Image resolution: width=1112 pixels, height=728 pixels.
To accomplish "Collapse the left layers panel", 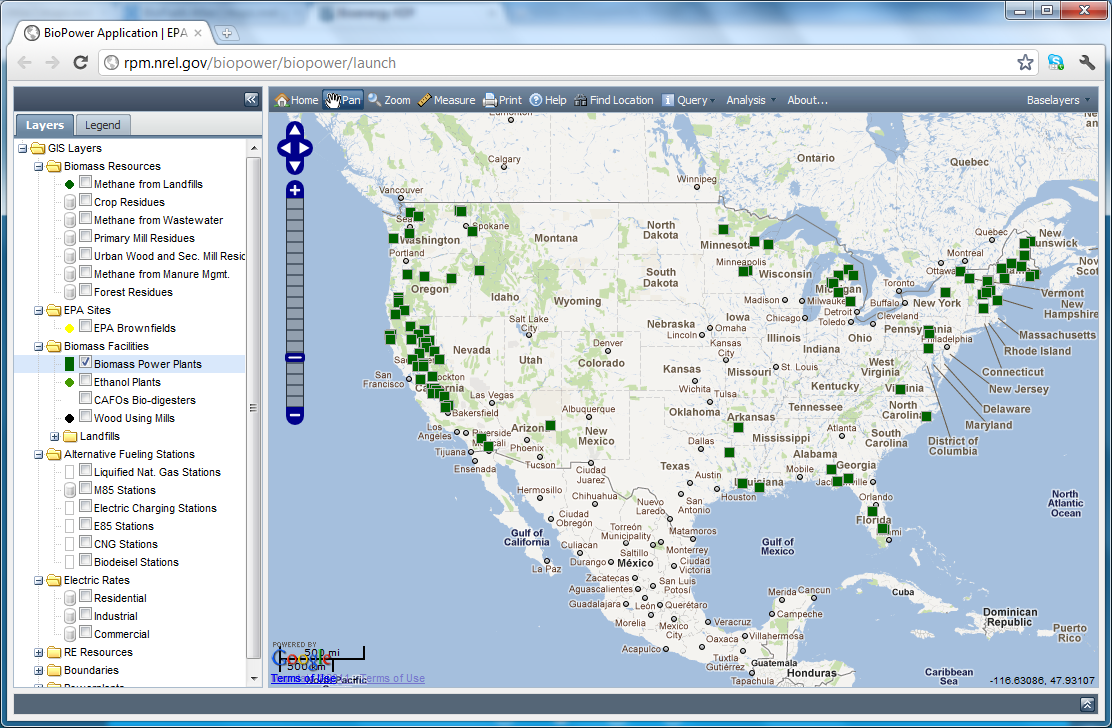I will coord(251,99).
